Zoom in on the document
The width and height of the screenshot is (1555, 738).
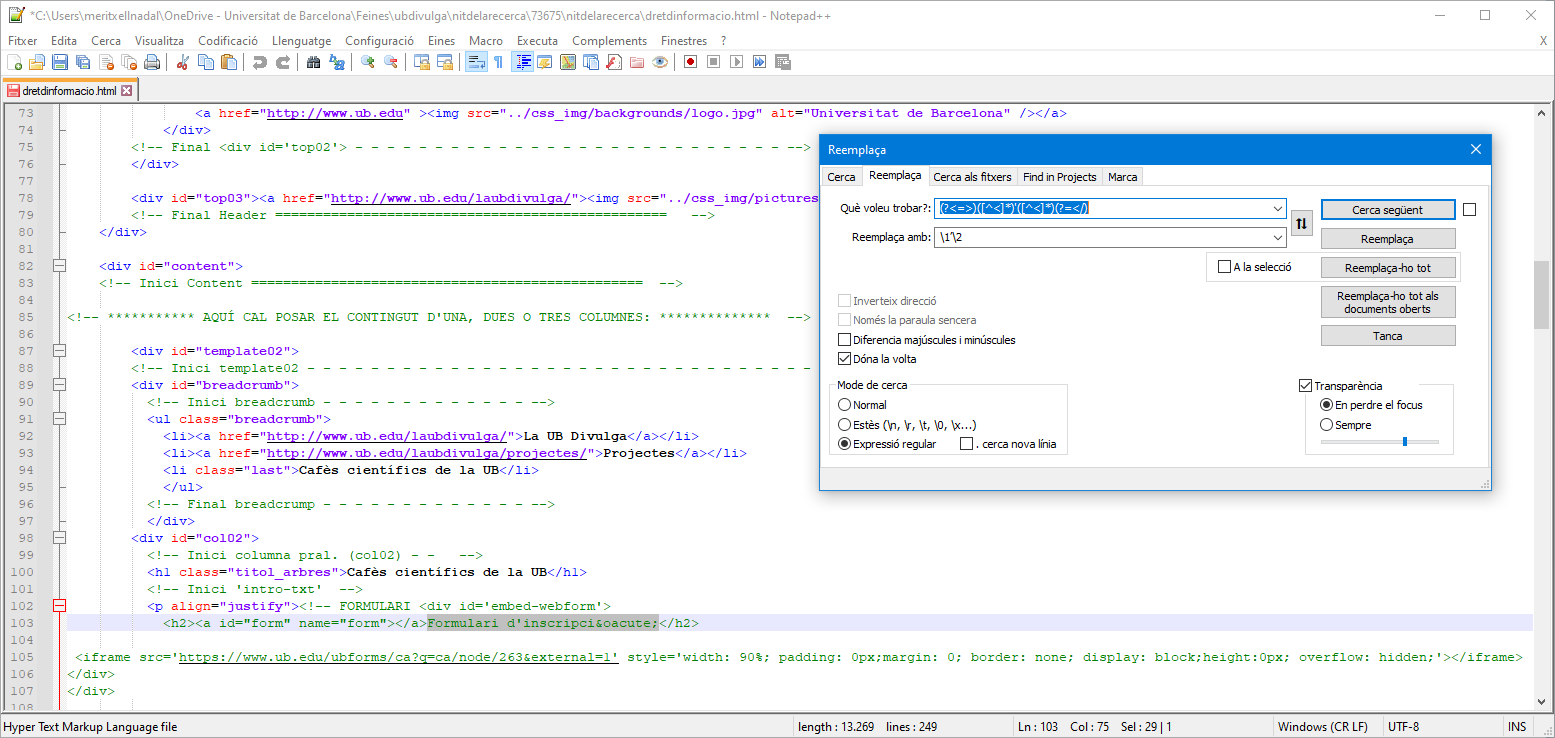368,61
